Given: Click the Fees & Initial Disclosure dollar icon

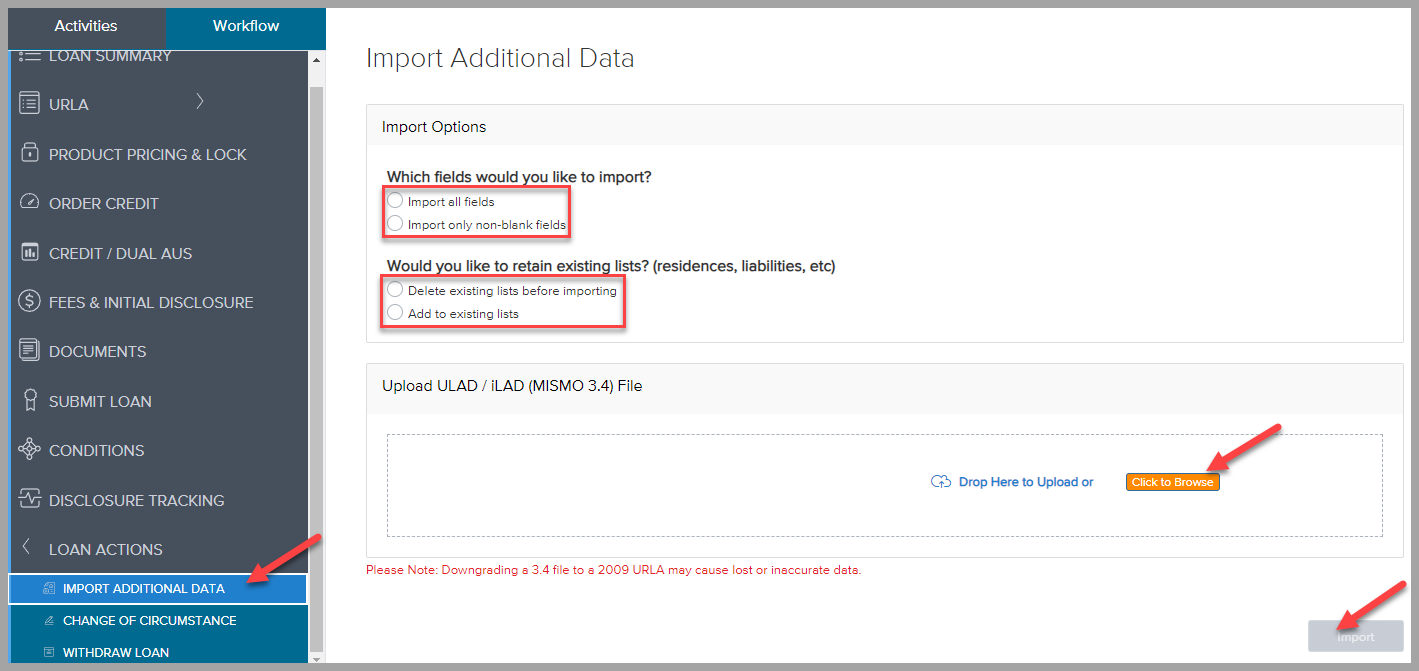Looking at the screenshot, I should (x=29, y=302).
